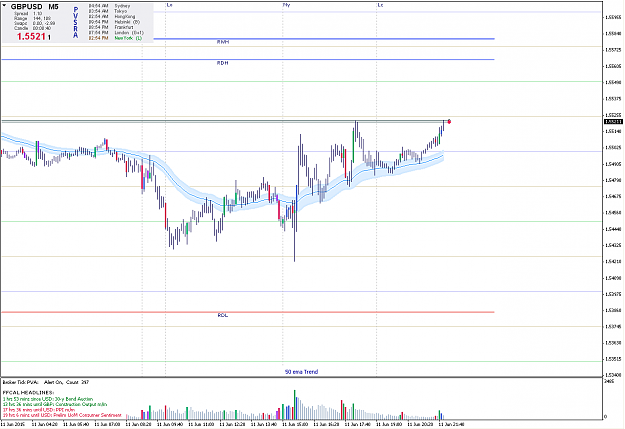Select the Sydney session time row
Image resolution: width=625 pixels, height=429 pixels.
[109, 6]
